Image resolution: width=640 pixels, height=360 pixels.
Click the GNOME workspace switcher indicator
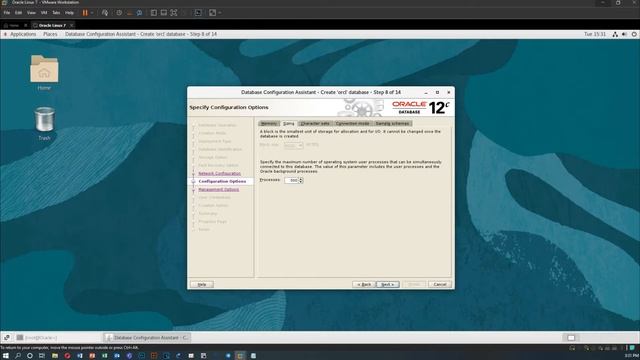tap(571, 338)
